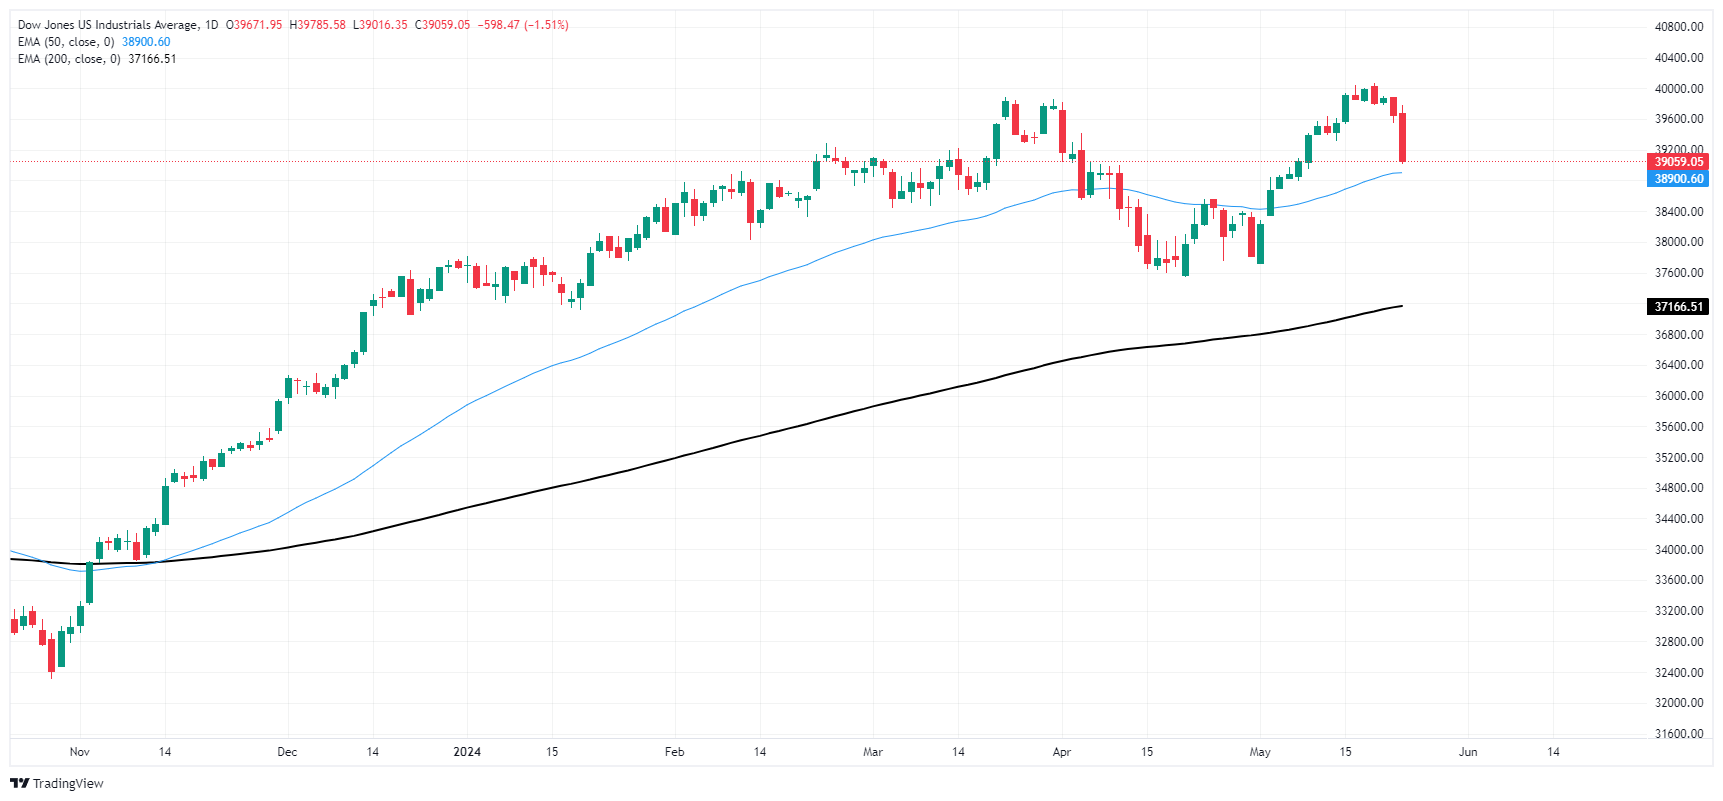Click the Nov label on time axis
Image resolution: width=1723 pixels, height=801 pixels.
(x=80, y=752)
